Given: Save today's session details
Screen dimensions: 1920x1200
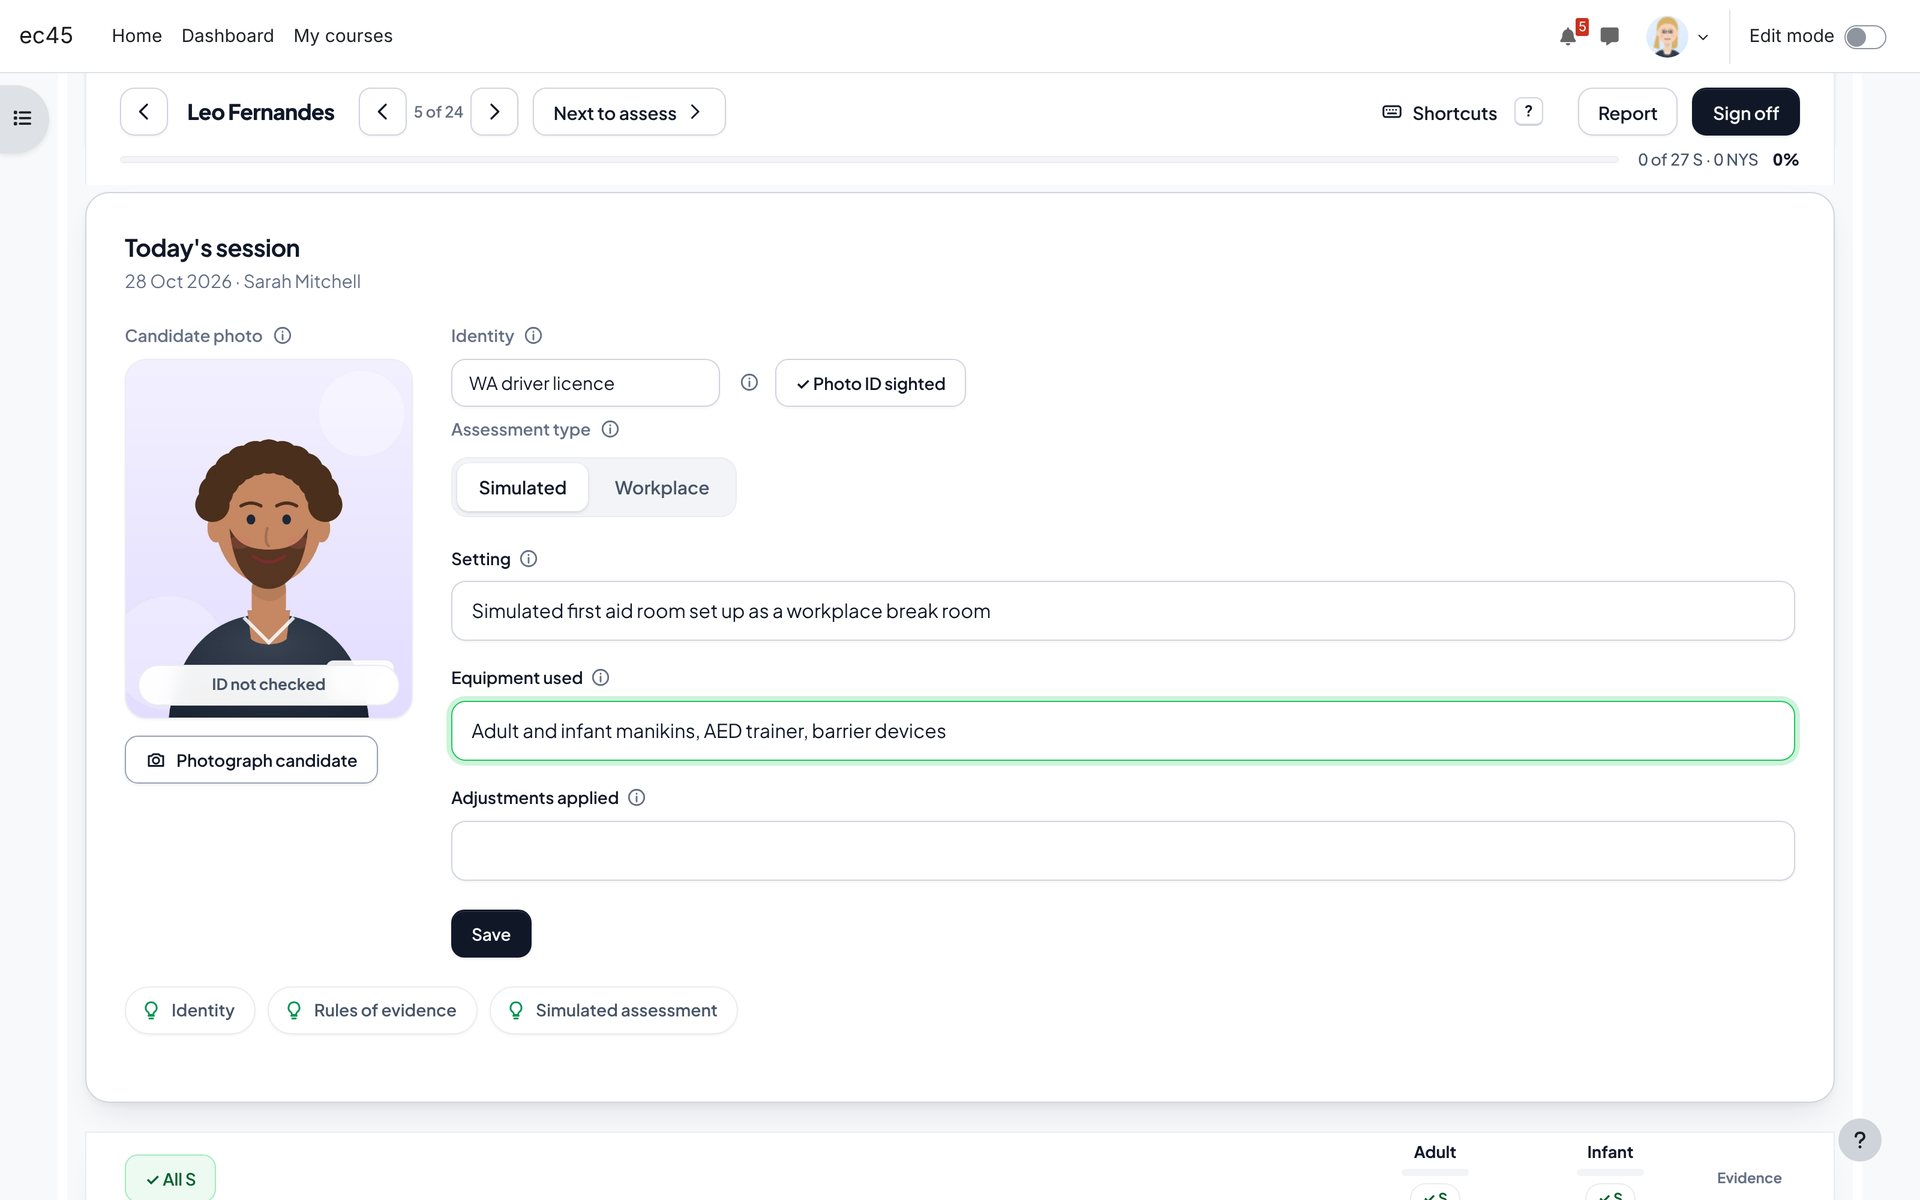Looking at the screenshot, I should click(491, 934).
